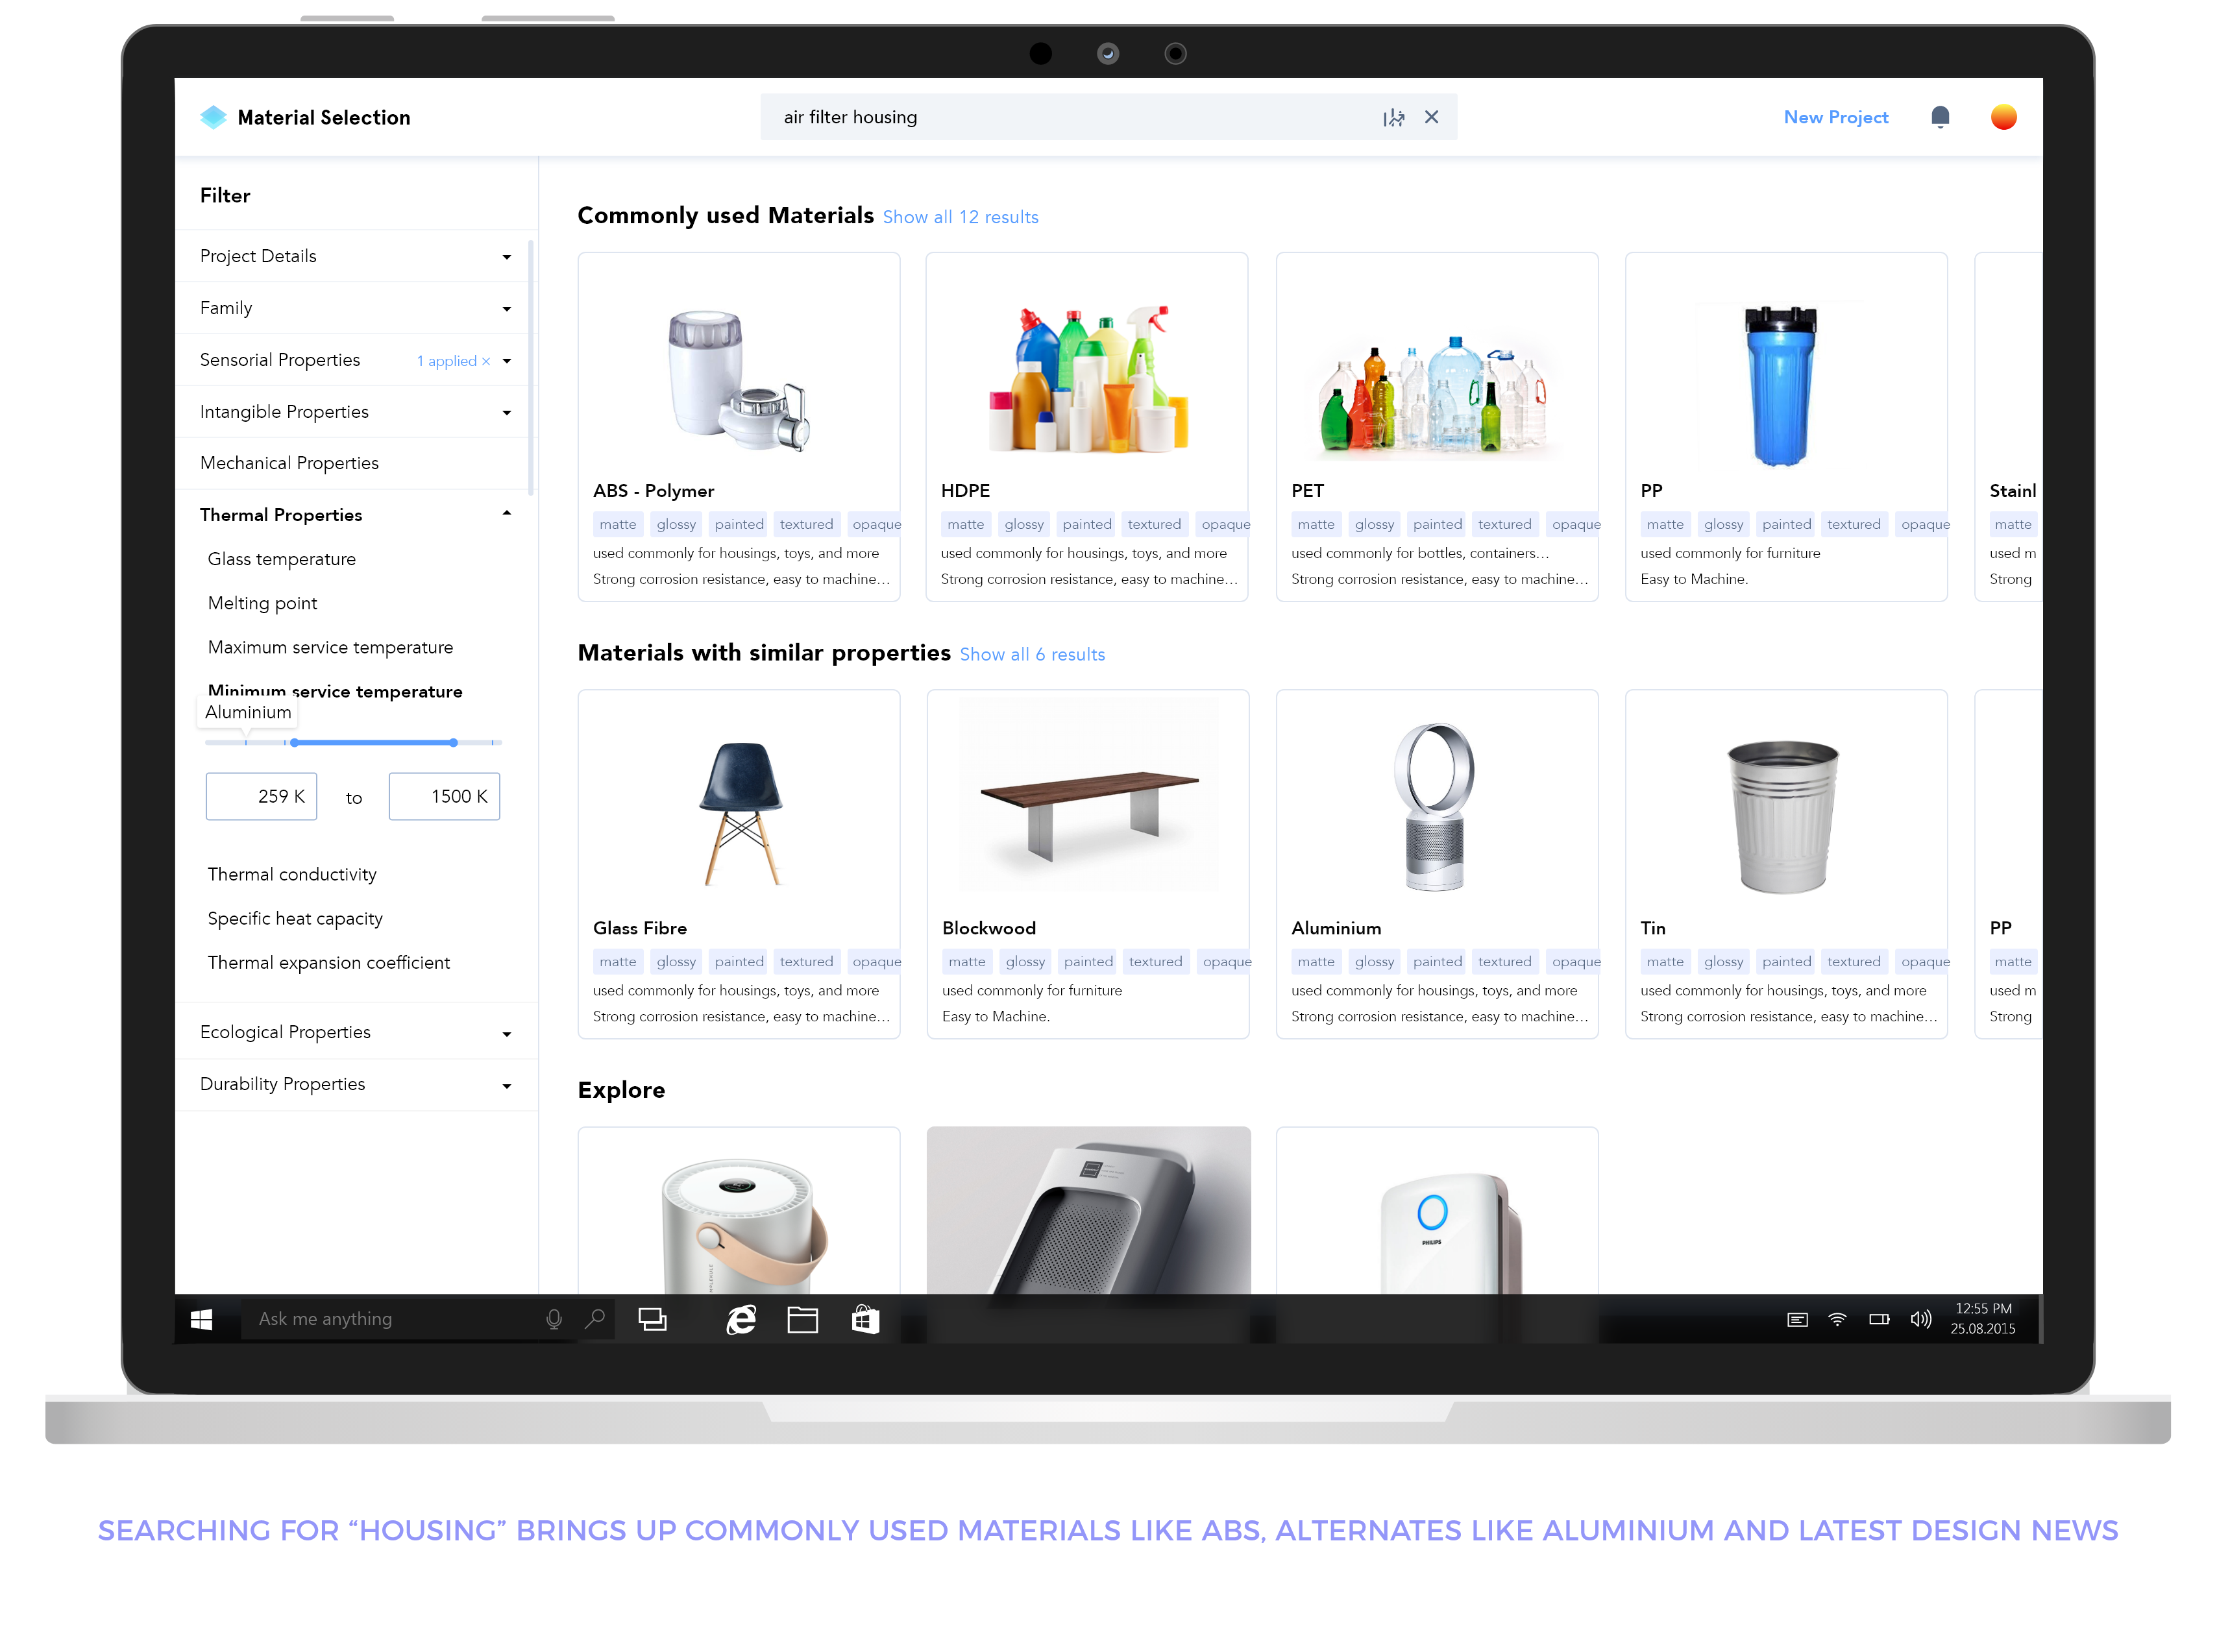Click the taskbar microphone icon
The width and height of the screenshot is (2217, 1652).
click(x=553, y=1319)
